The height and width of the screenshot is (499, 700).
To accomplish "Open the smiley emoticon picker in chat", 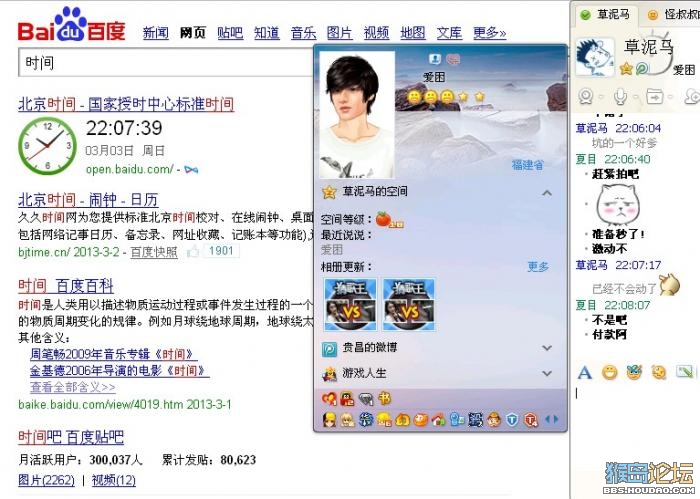I will 610,372.
